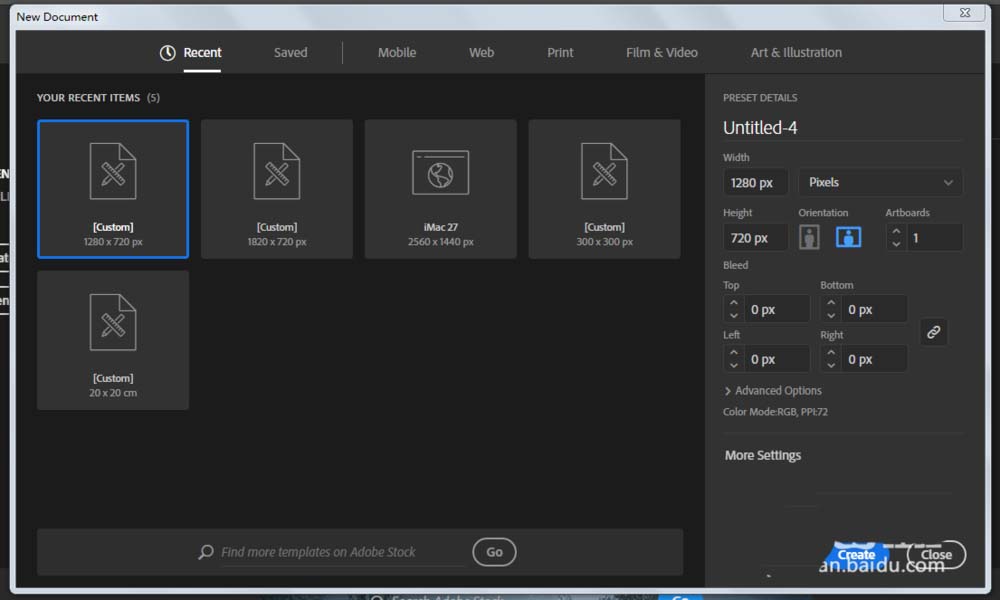Screen dimensions: 1000x600
Task: Open the Film & Video tab
Action: tap(661, 53)
